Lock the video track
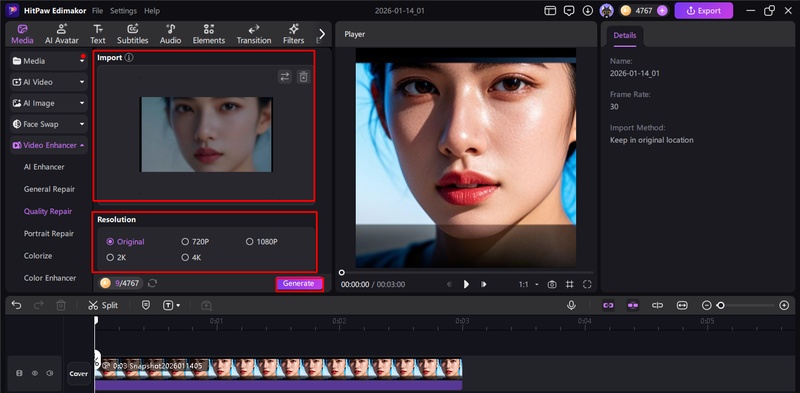The height and width of the screenshot is (393, 800). coord(19,373)
